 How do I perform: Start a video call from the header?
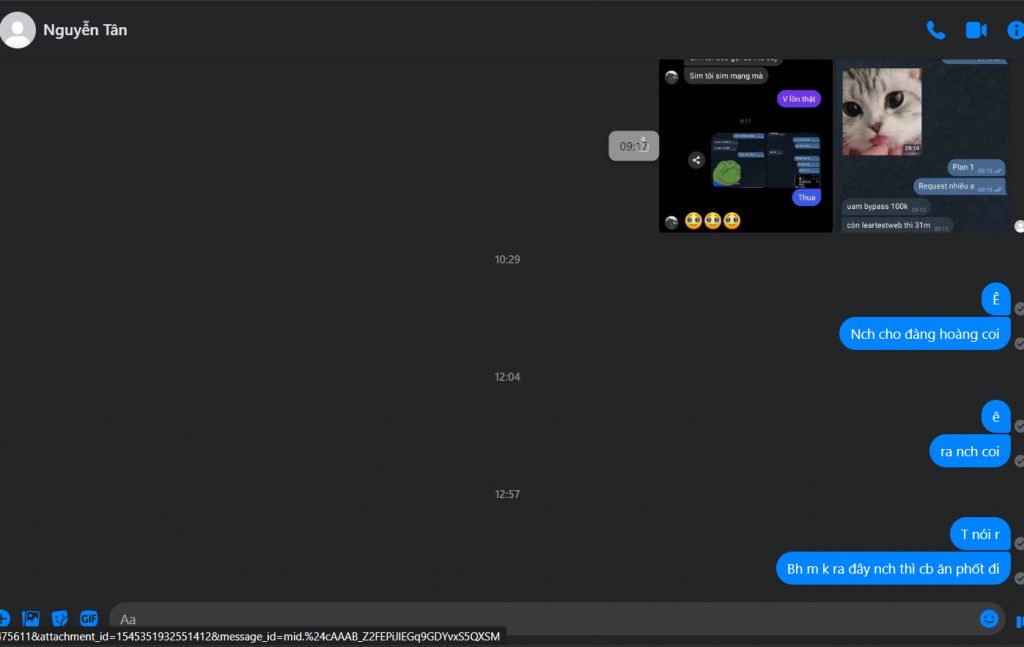pos(976,30)
